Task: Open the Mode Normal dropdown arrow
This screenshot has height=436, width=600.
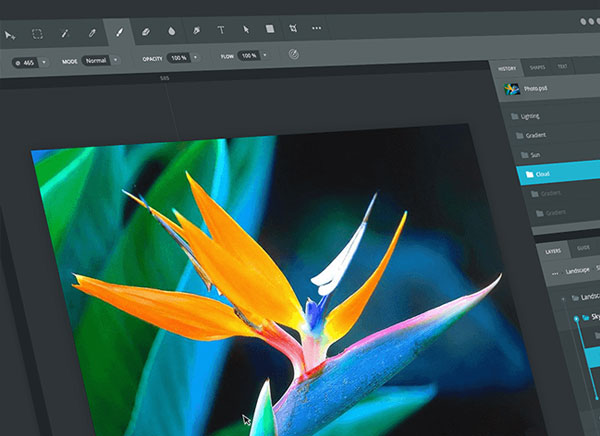Action: 115,60
